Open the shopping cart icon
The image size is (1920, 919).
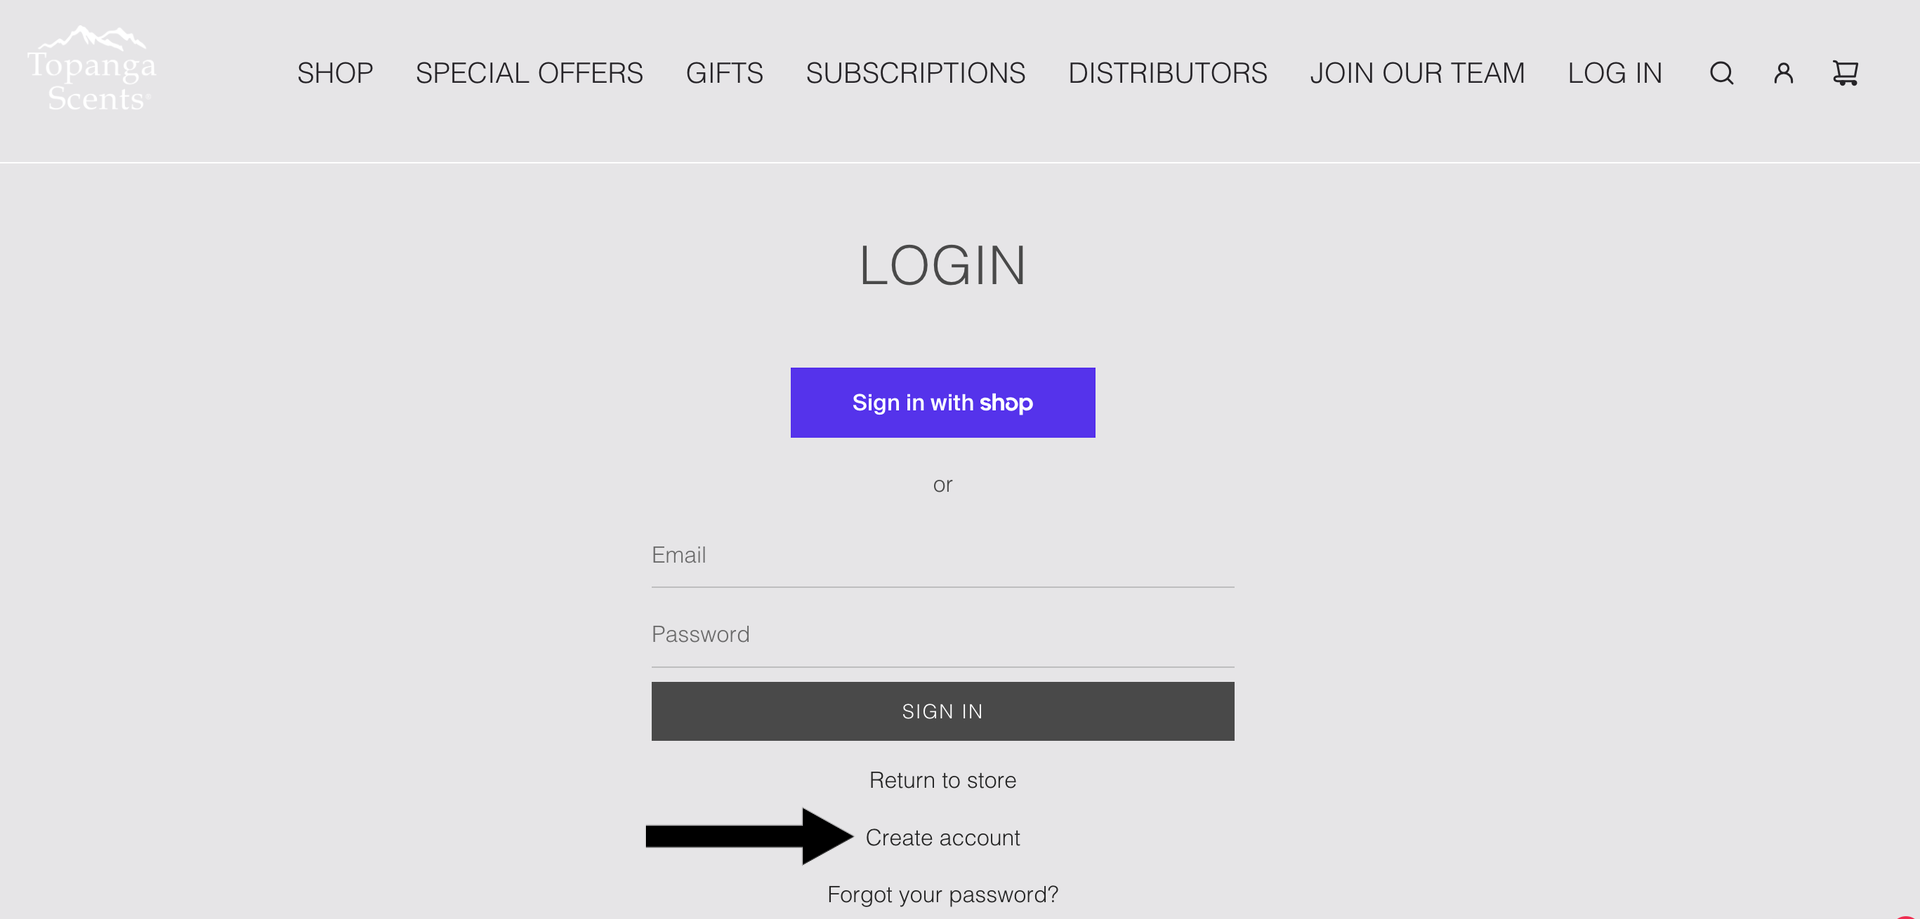click(x=1845, y=73)
